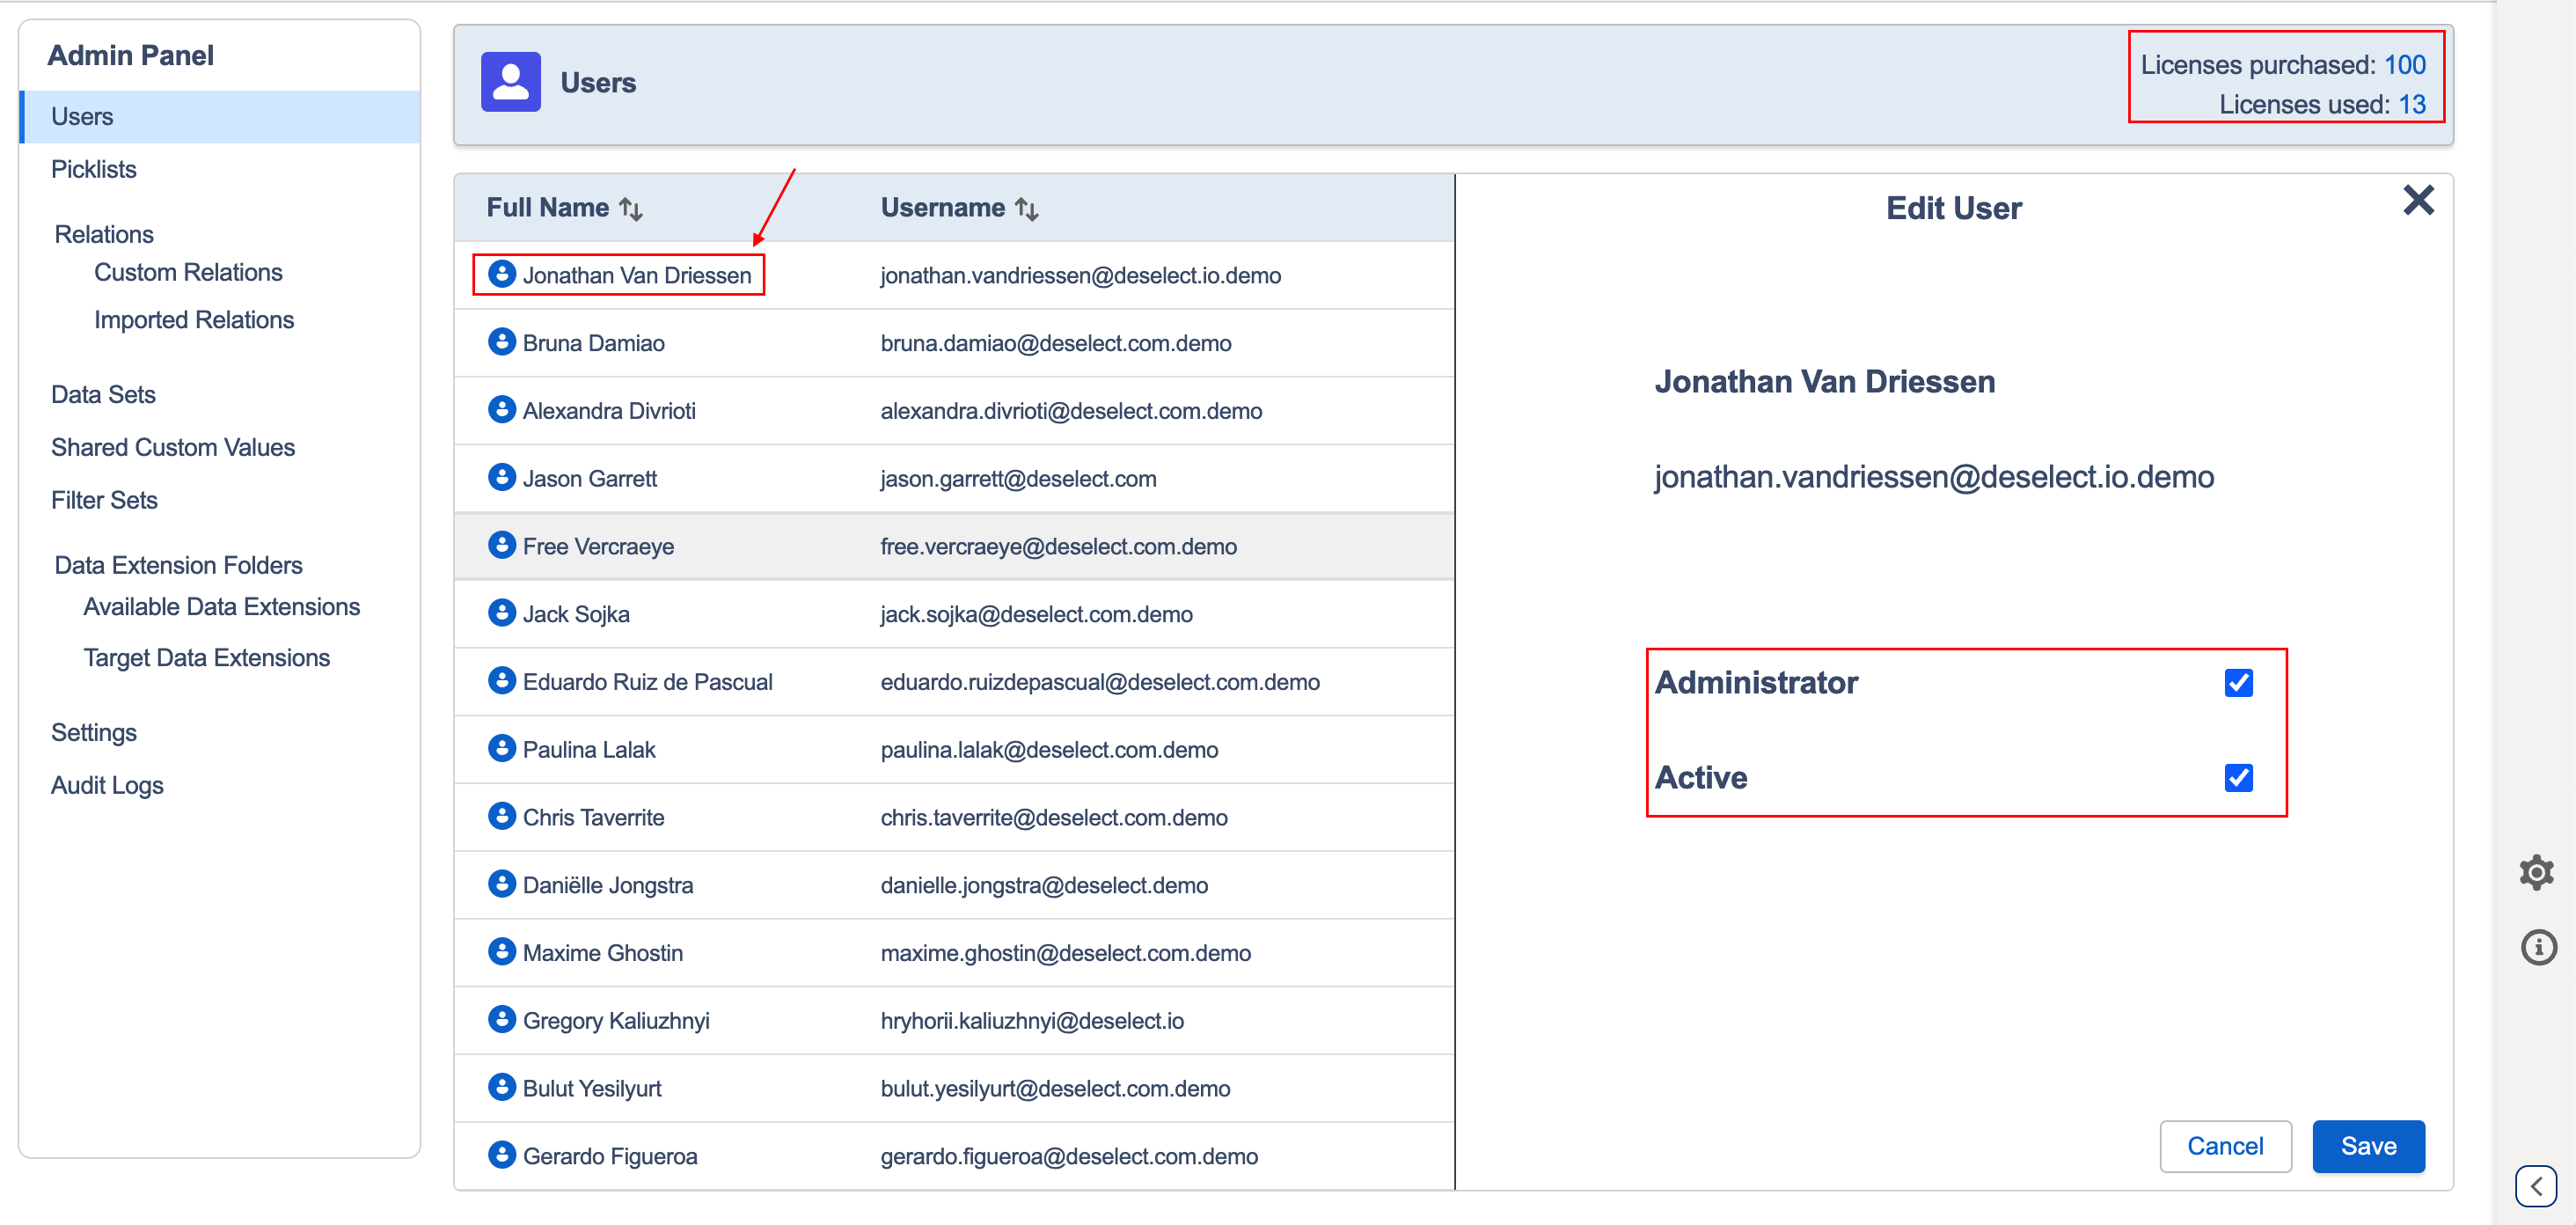Sort the list by Full Name arrows
Viewport: 2576px width, 1225px height.
tap(631, 208)
